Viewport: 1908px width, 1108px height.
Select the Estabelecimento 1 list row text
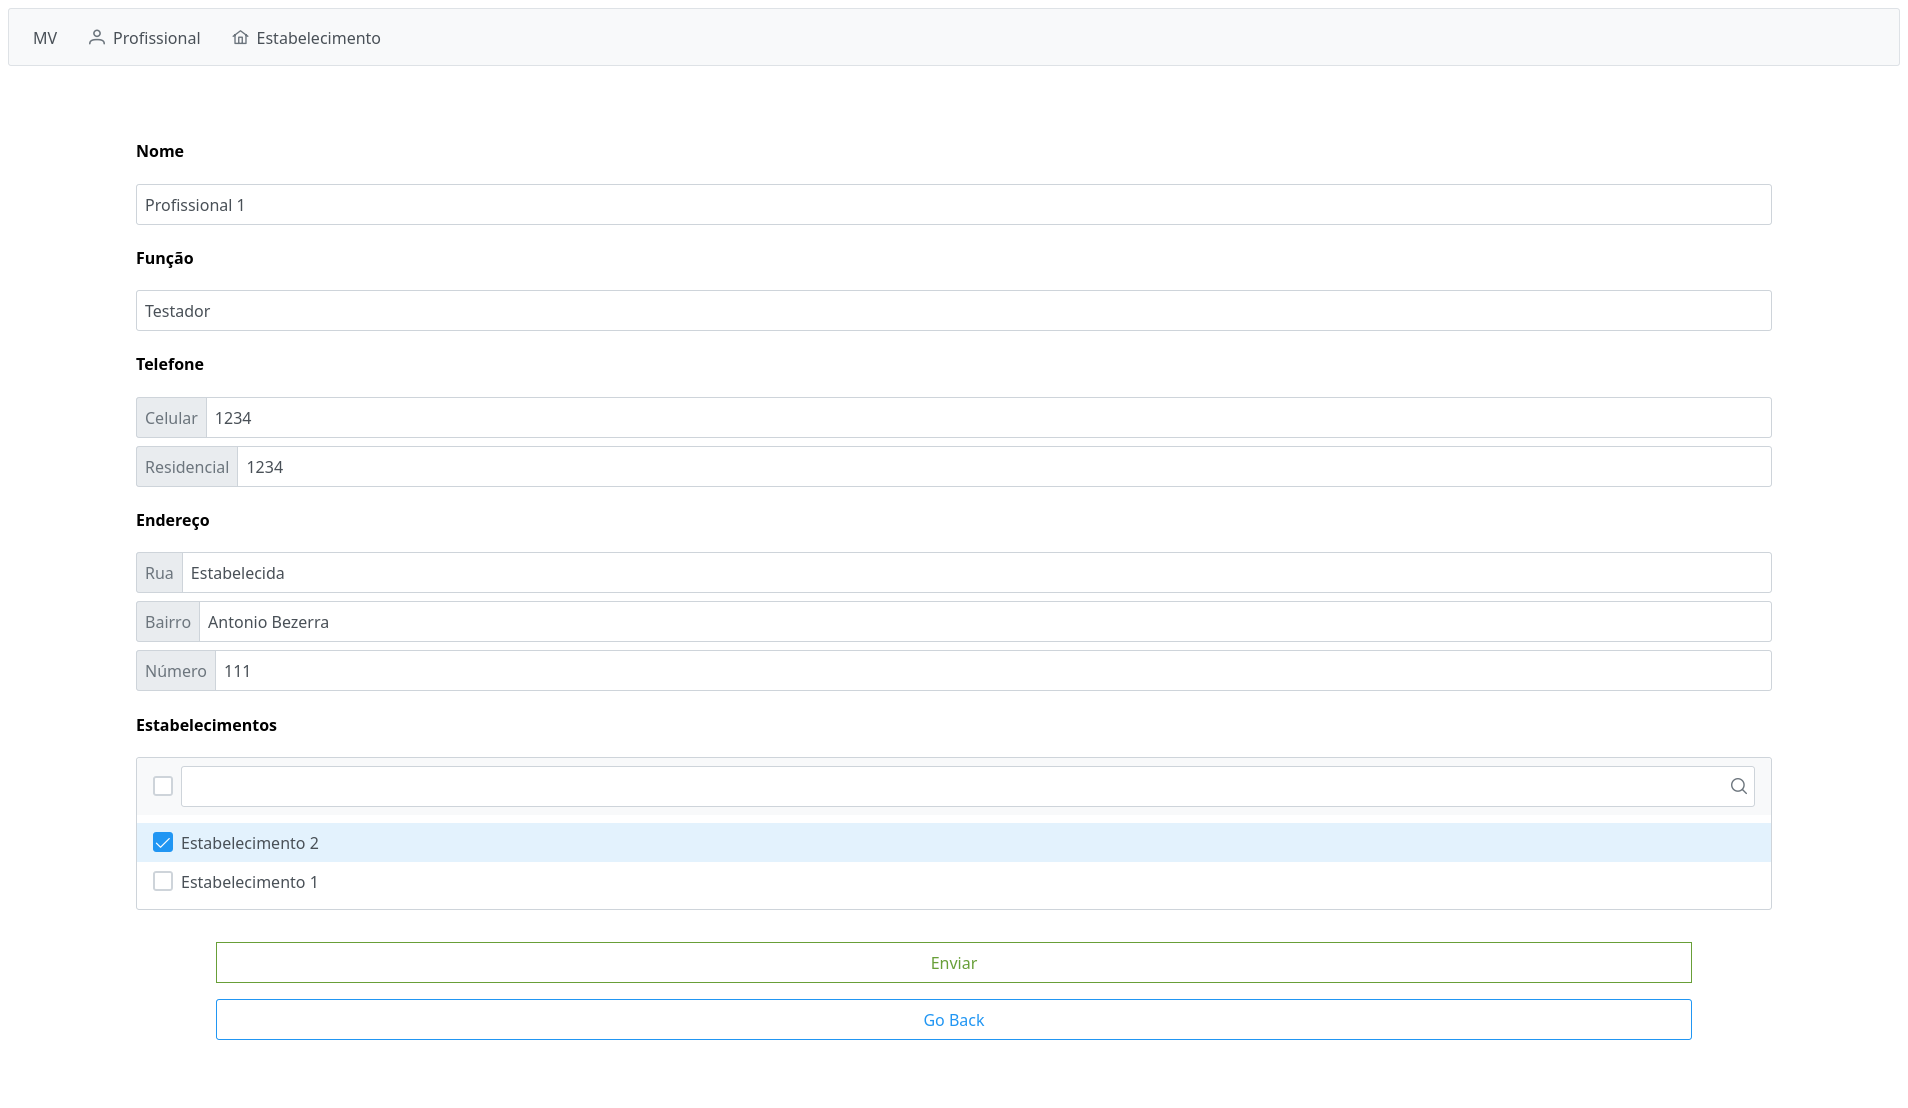[250, 882]
